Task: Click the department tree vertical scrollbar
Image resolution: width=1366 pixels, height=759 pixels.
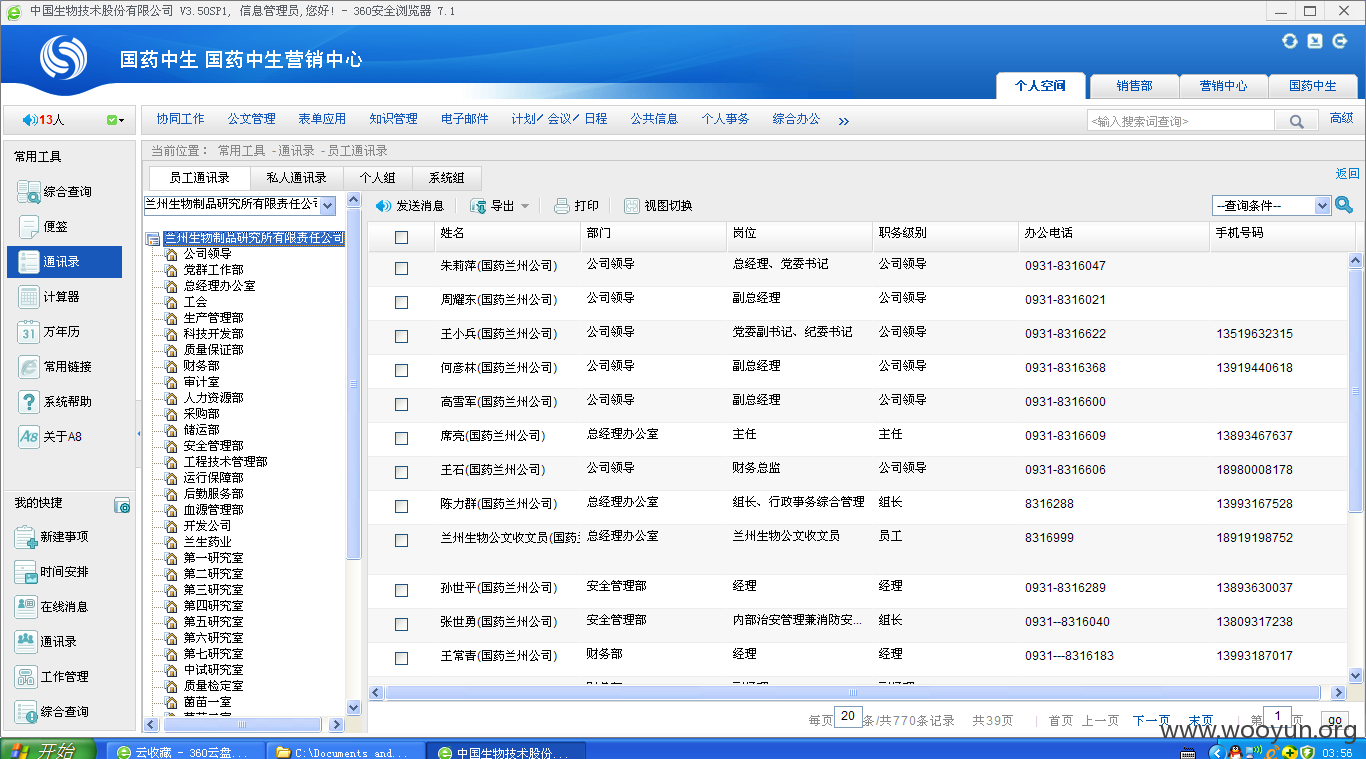Action: click(353, 385)
